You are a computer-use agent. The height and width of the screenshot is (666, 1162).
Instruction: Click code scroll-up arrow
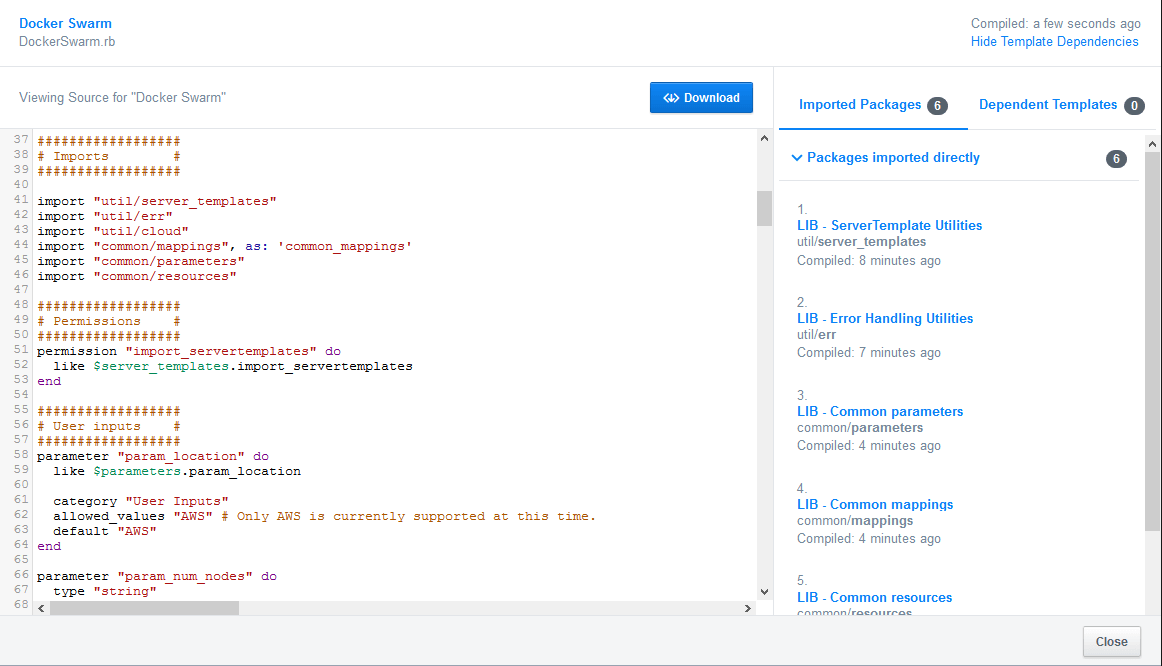pyautogui.click(x=764, y=139)
